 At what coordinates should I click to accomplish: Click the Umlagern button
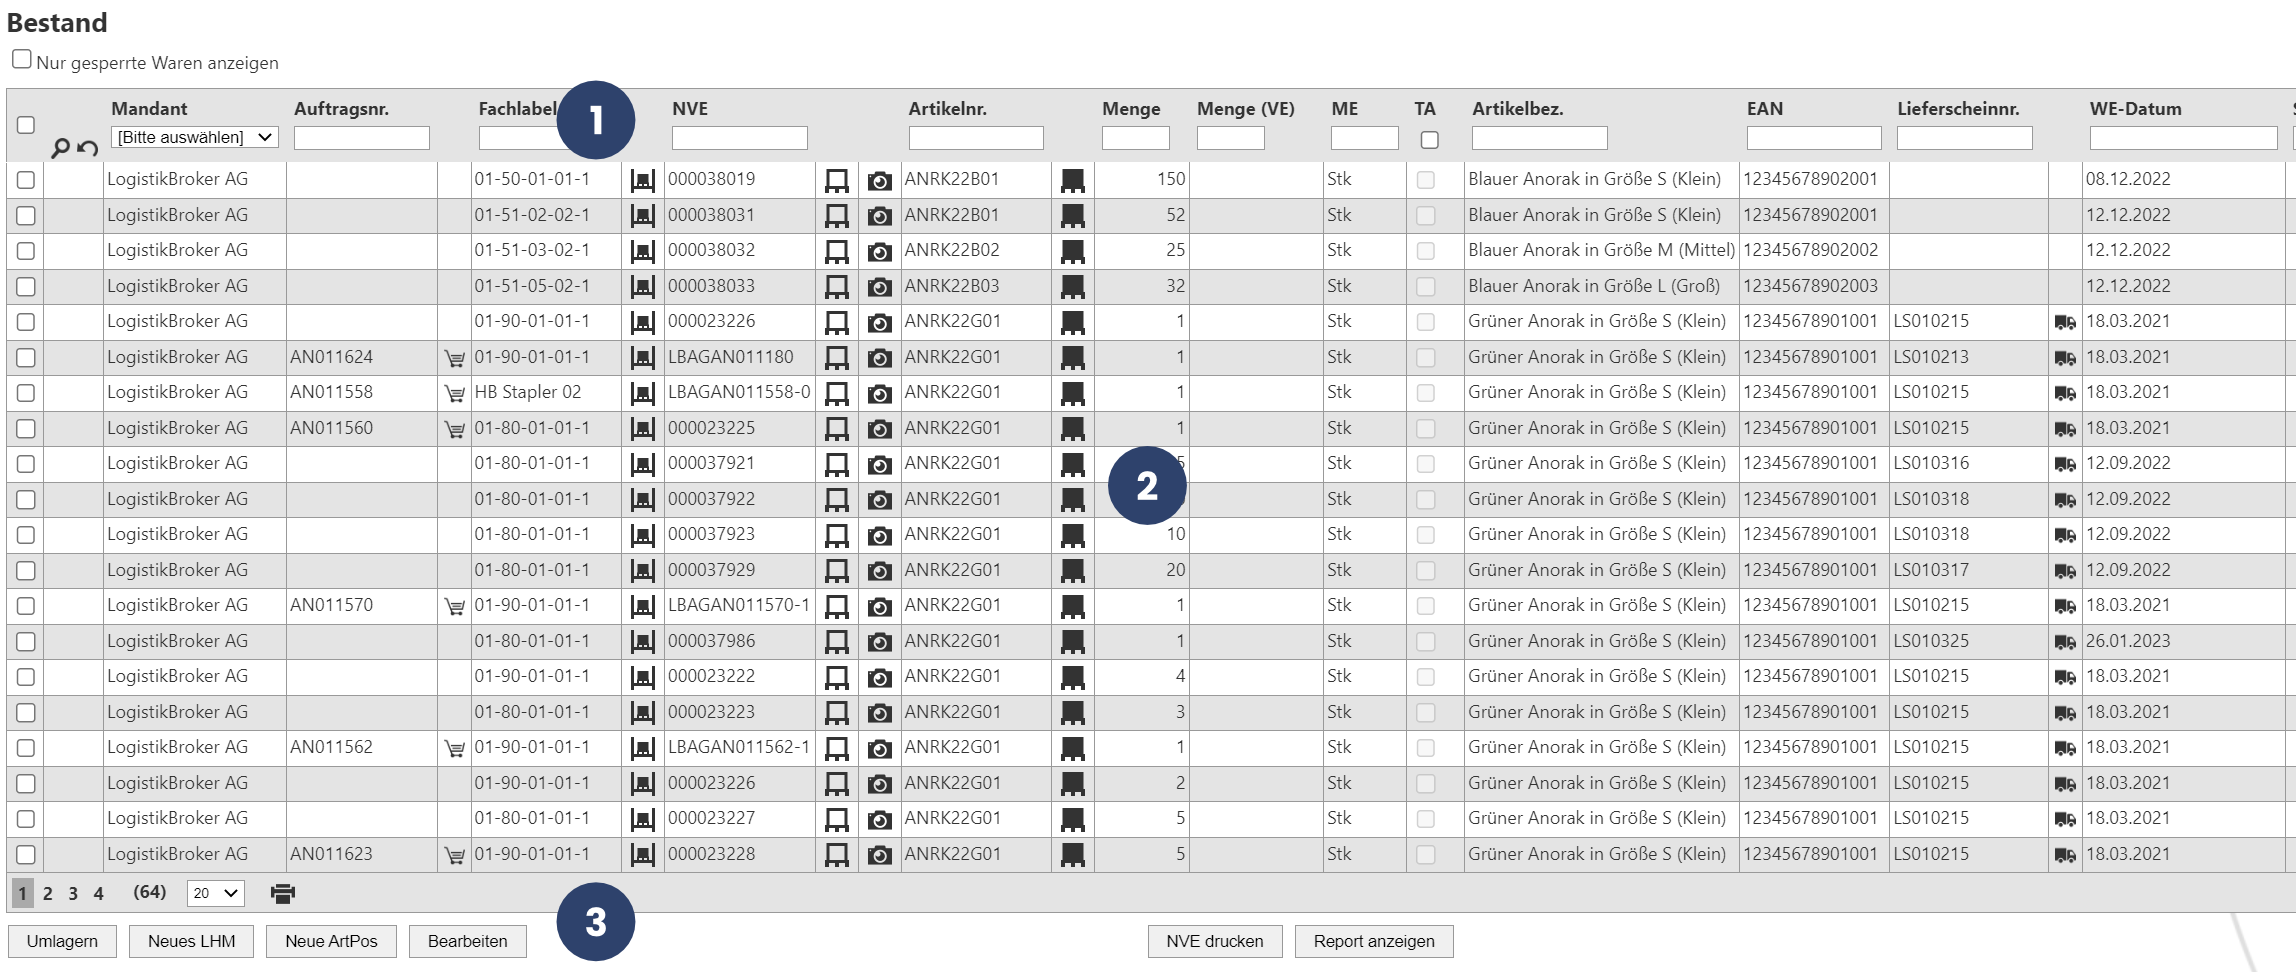click(62, 941)
